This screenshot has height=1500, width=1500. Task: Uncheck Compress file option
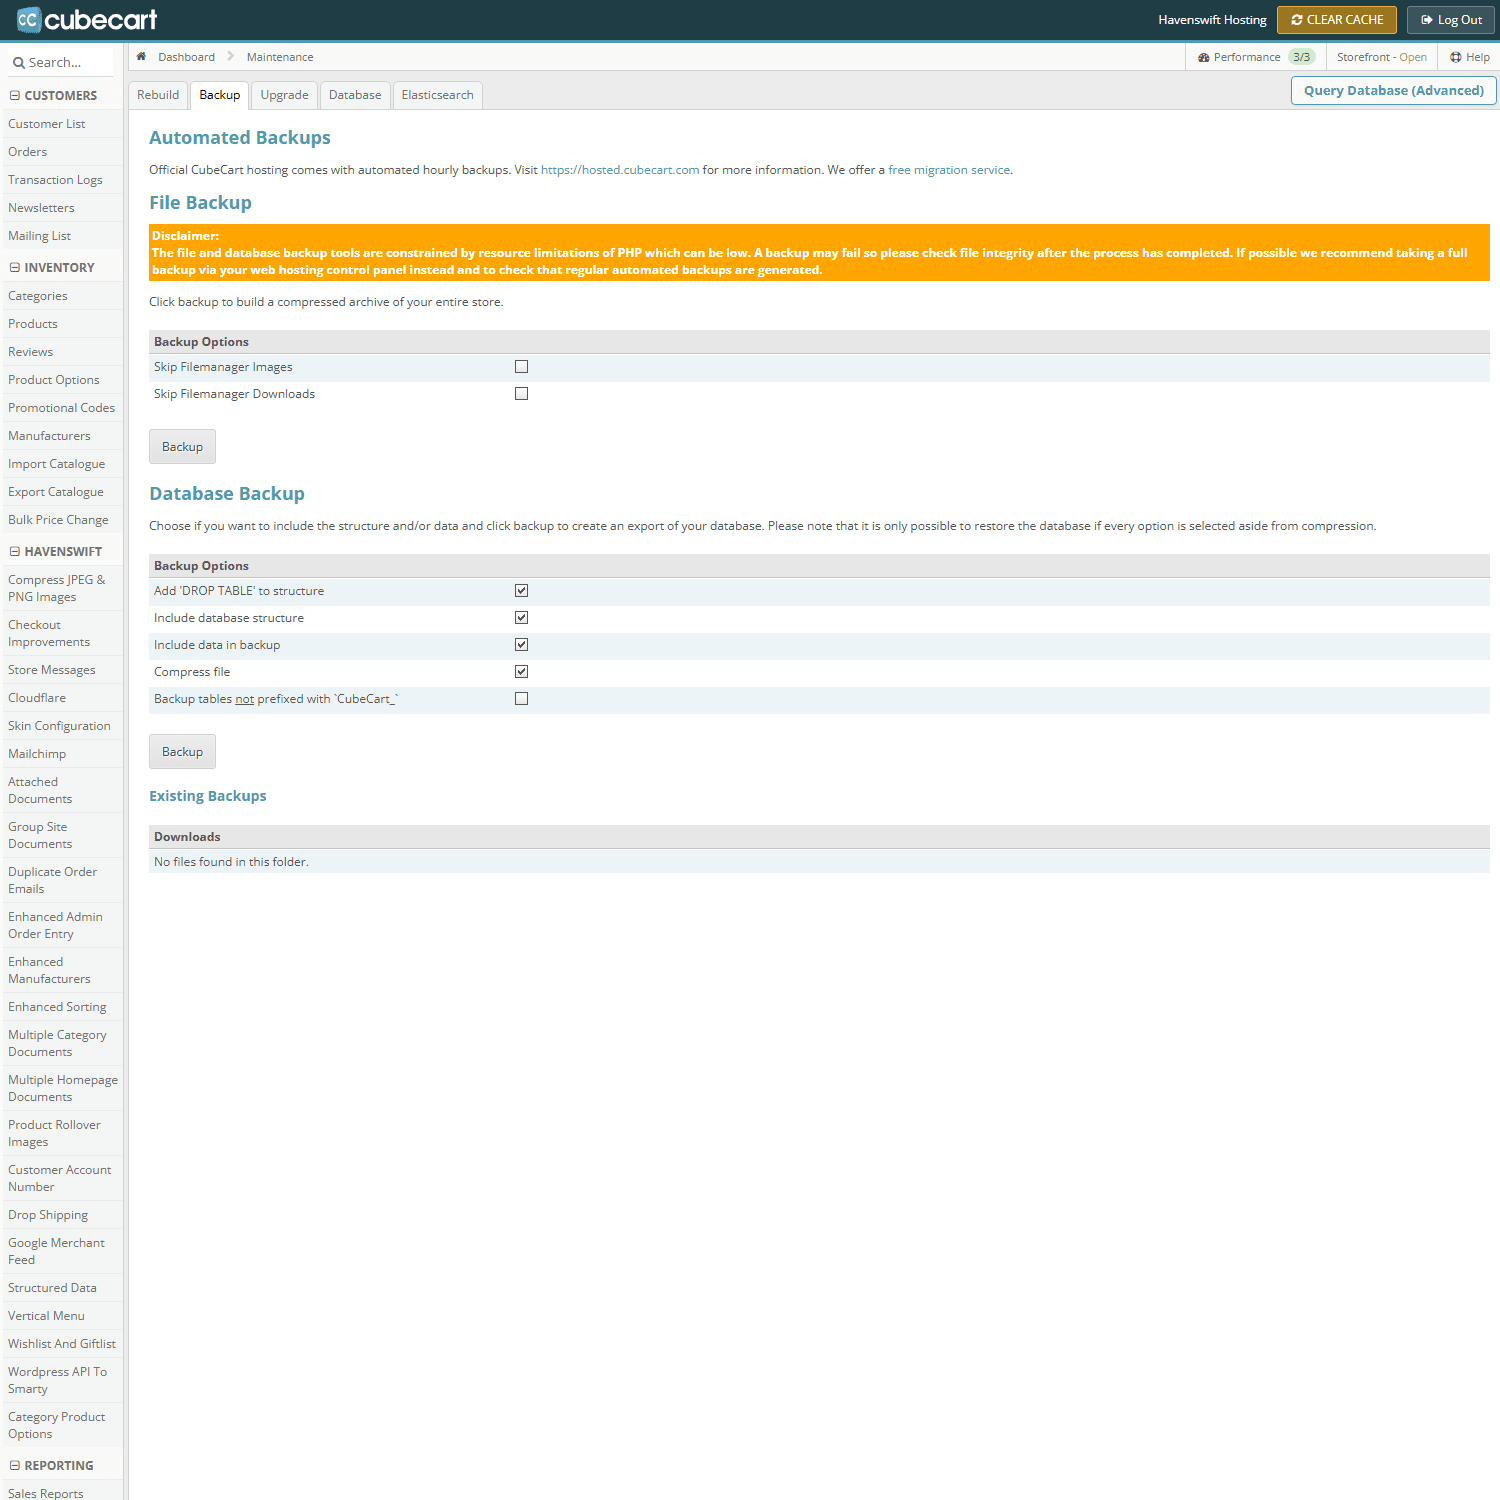pyautogui.click(x=521, y=672)
